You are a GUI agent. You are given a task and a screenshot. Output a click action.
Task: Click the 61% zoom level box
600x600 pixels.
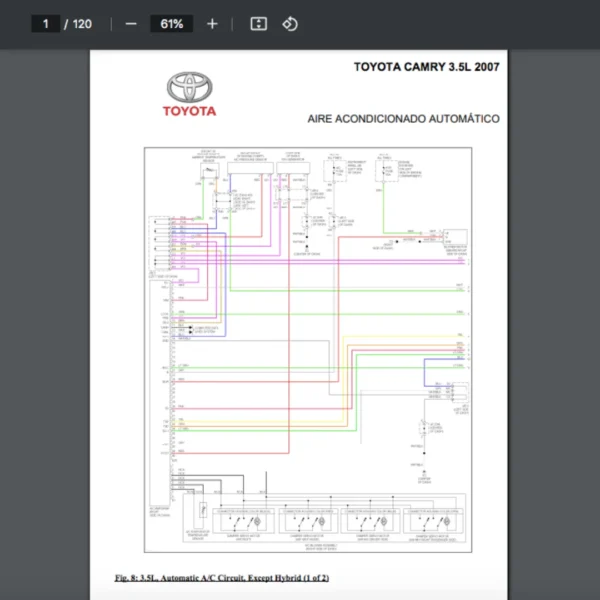[171, 23]
